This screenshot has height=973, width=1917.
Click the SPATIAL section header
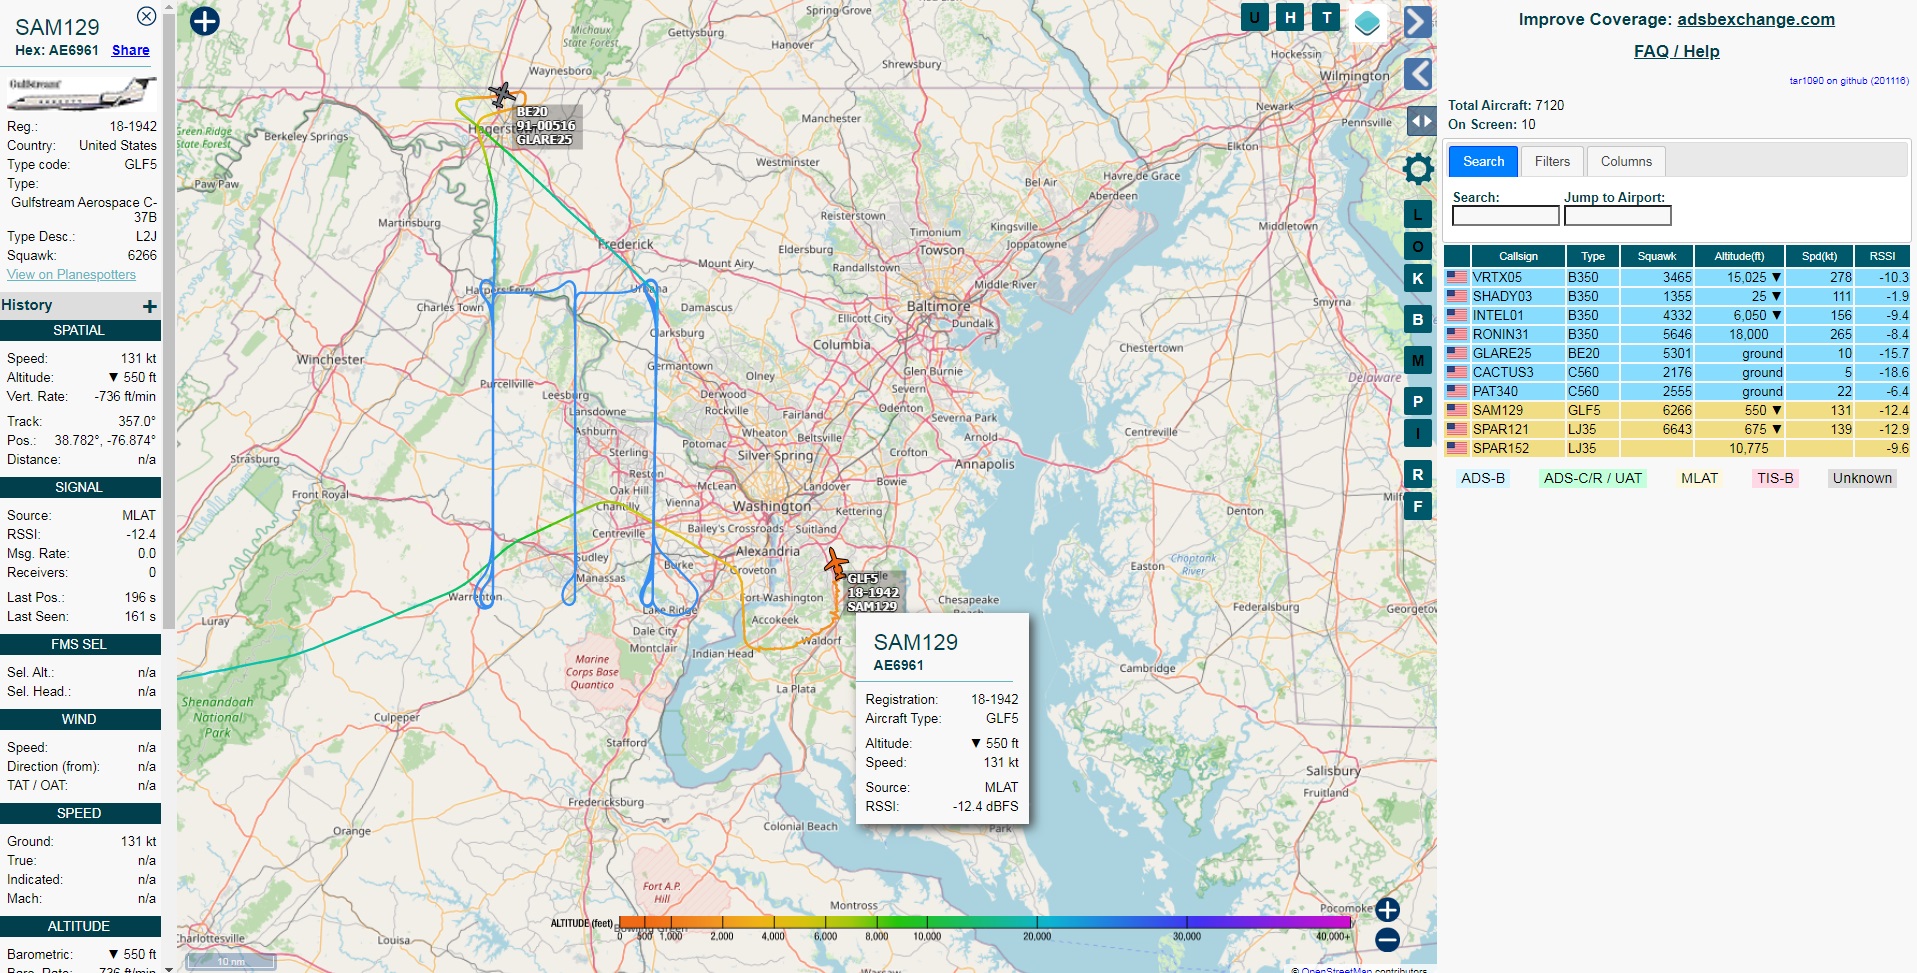[x=79, y=330]
